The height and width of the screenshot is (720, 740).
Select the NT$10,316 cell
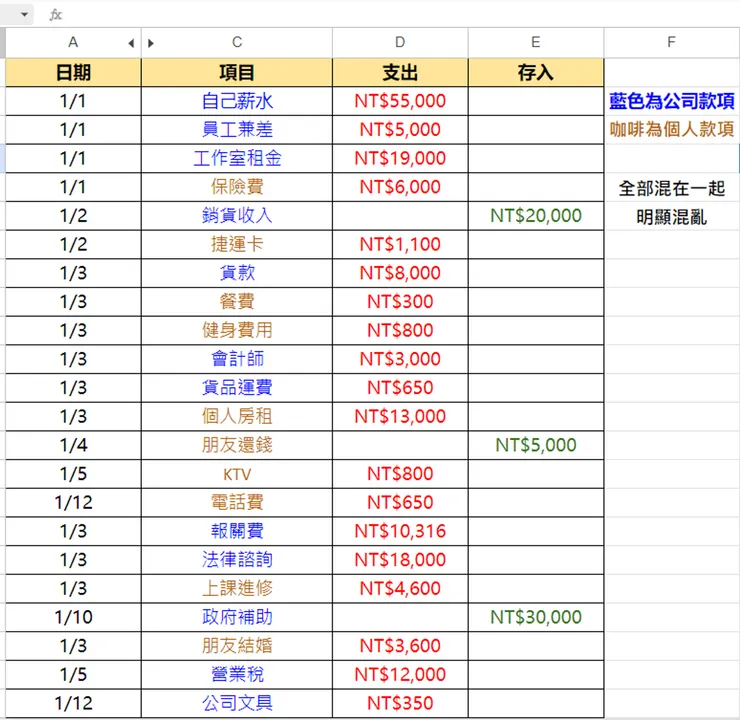point(400,531)
